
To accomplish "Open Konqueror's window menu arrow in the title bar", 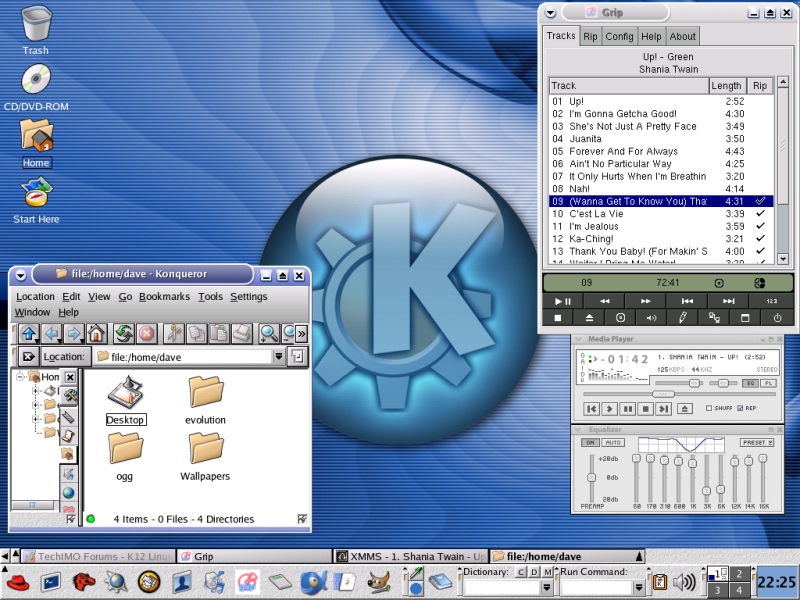I will (20, 276).
